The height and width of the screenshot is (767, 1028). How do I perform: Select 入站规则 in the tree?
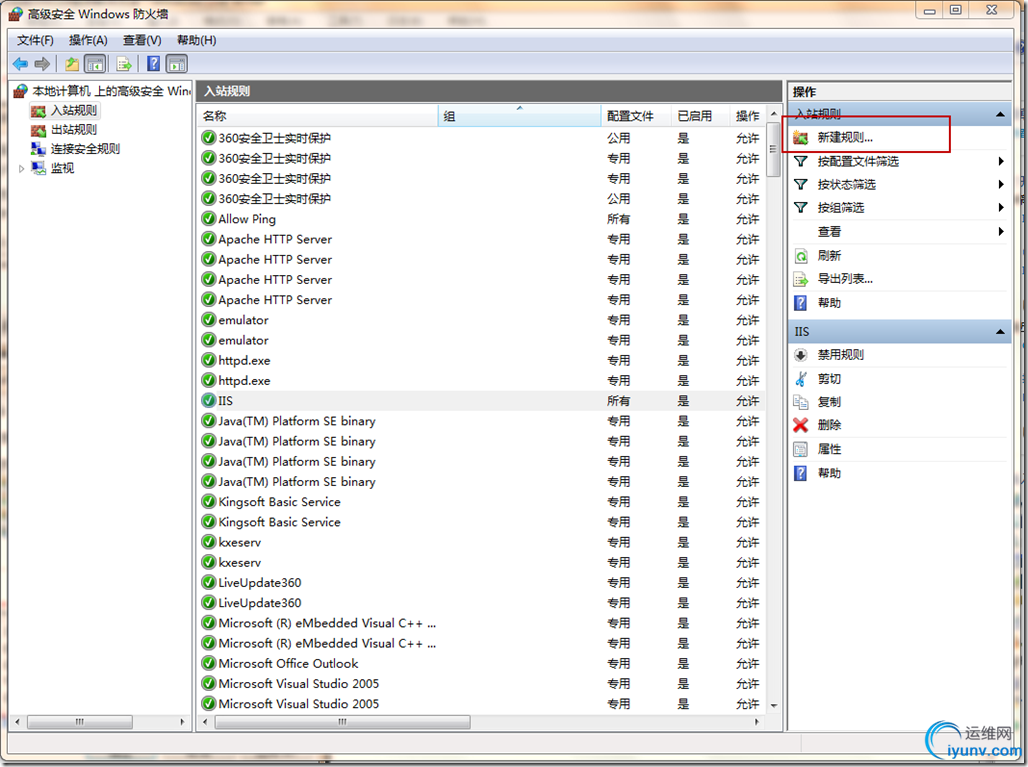[x=73, y=111]
